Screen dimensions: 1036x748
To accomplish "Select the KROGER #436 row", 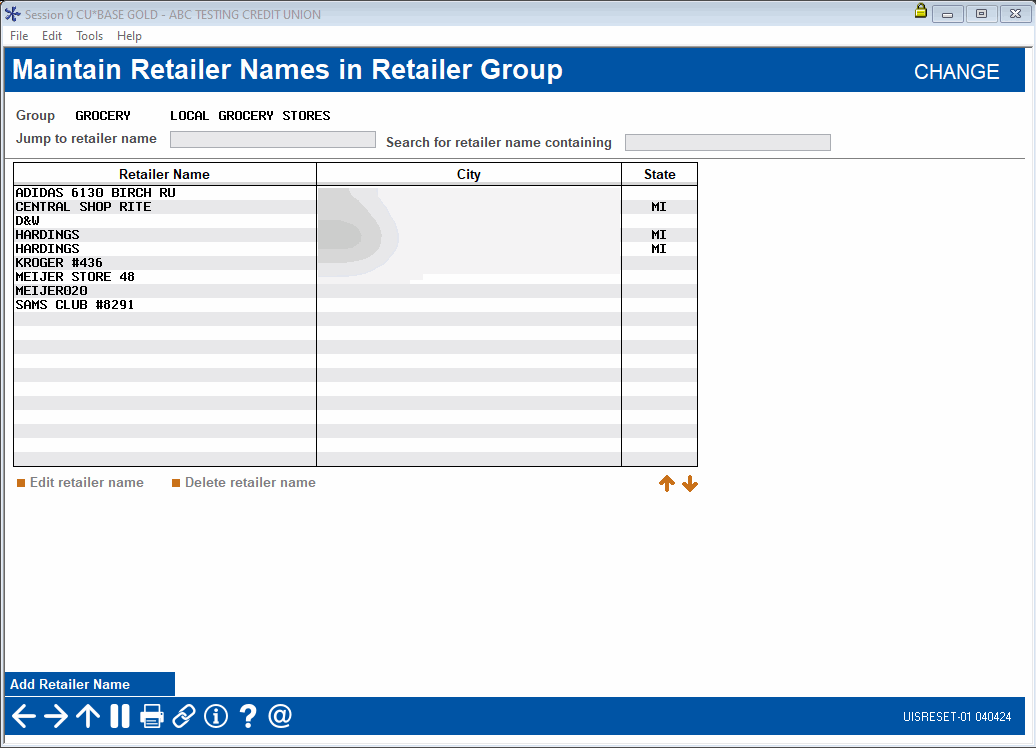I will (x=355, y=263).
